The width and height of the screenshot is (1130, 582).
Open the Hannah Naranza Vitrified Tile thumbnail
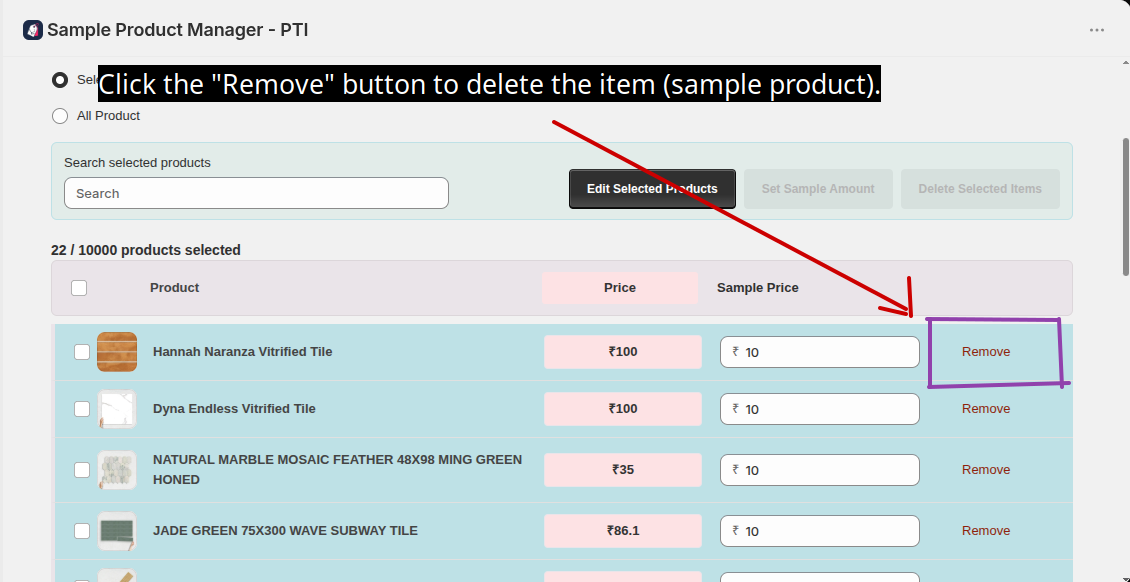tap(117, 352)
